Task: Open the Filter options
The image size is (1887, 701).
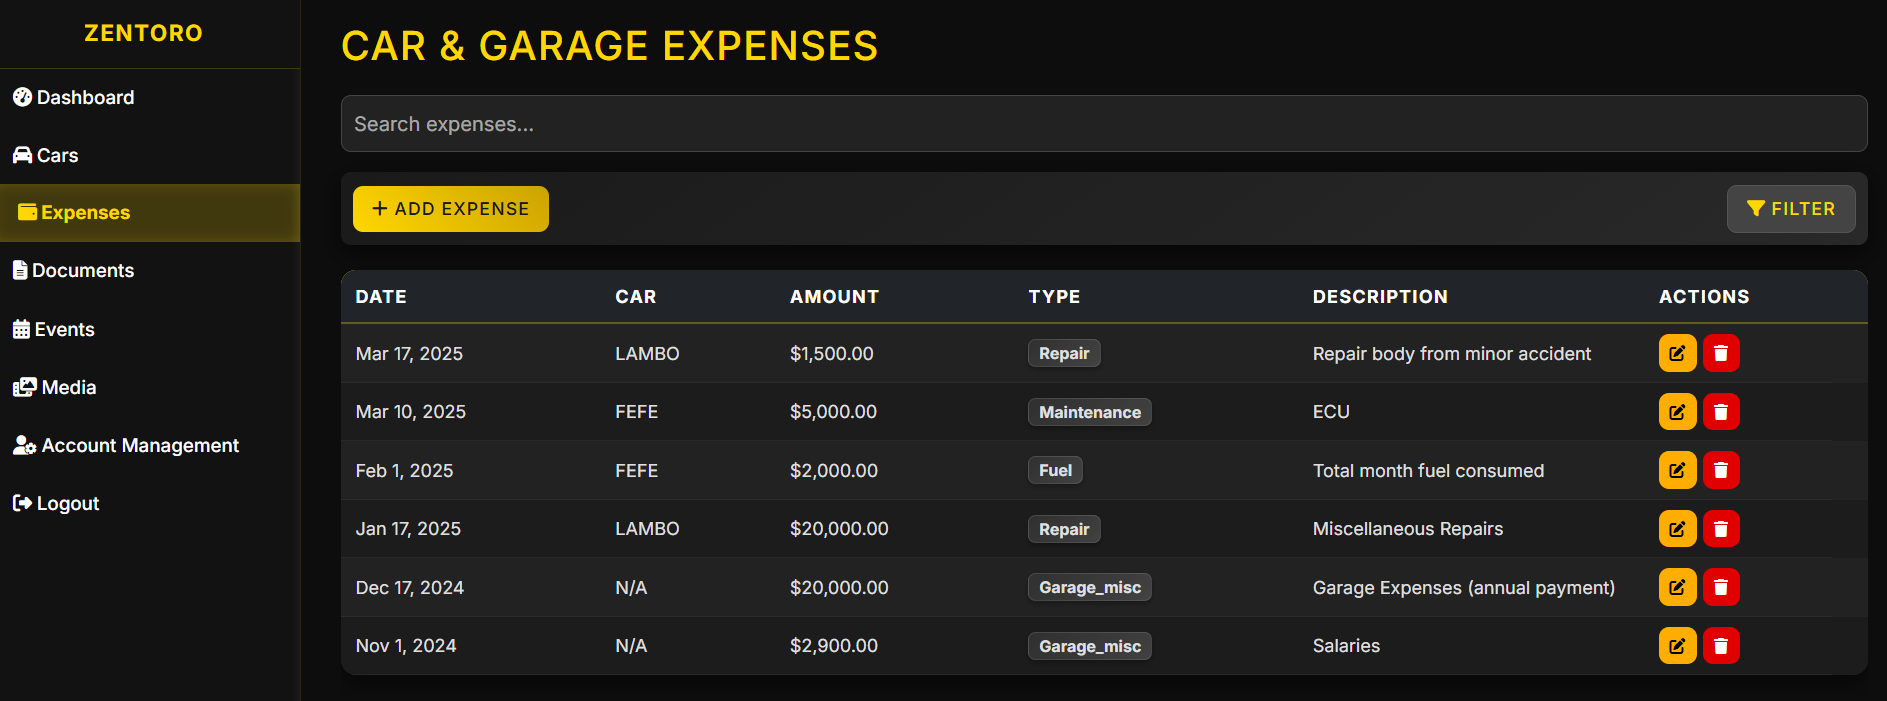Action: coord(1791,209)
